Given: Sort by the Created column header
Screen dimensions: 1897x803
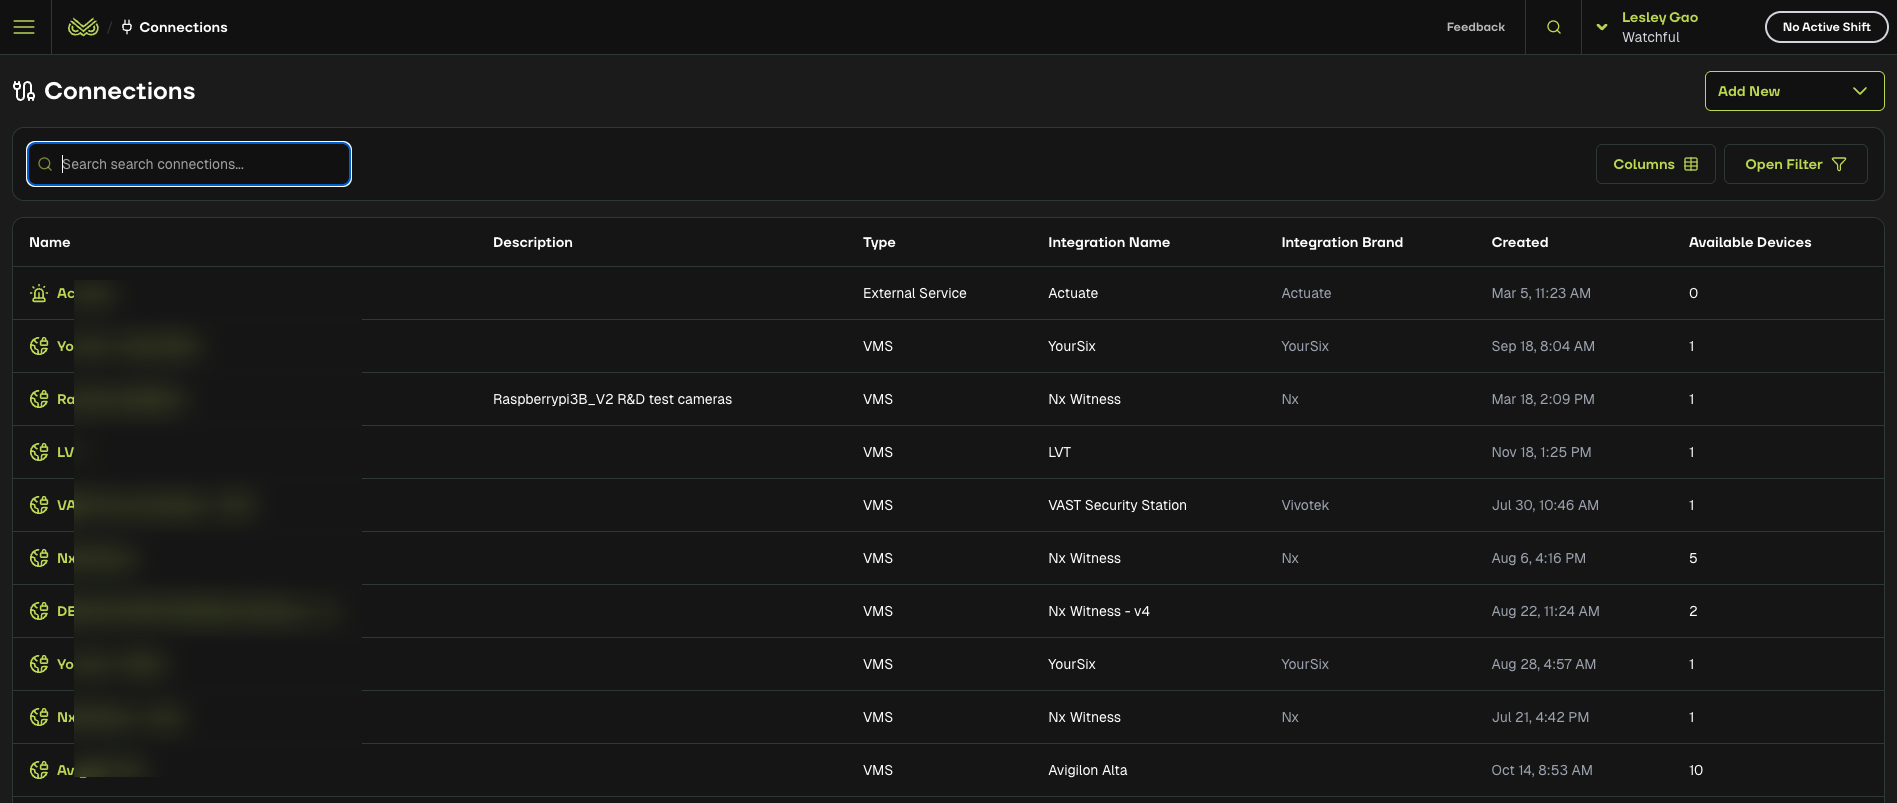Looking at the screenshot, I should (1519, 242).
